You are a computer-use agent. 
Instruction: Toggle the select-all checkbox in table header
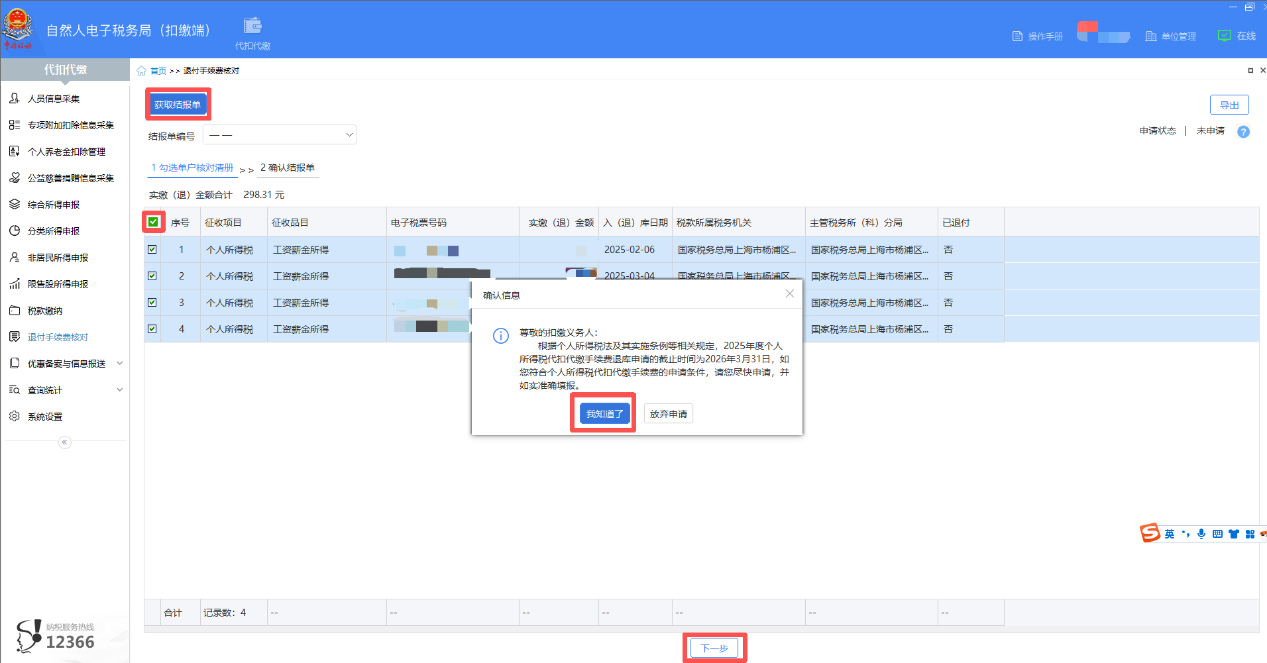coord(153,222)
